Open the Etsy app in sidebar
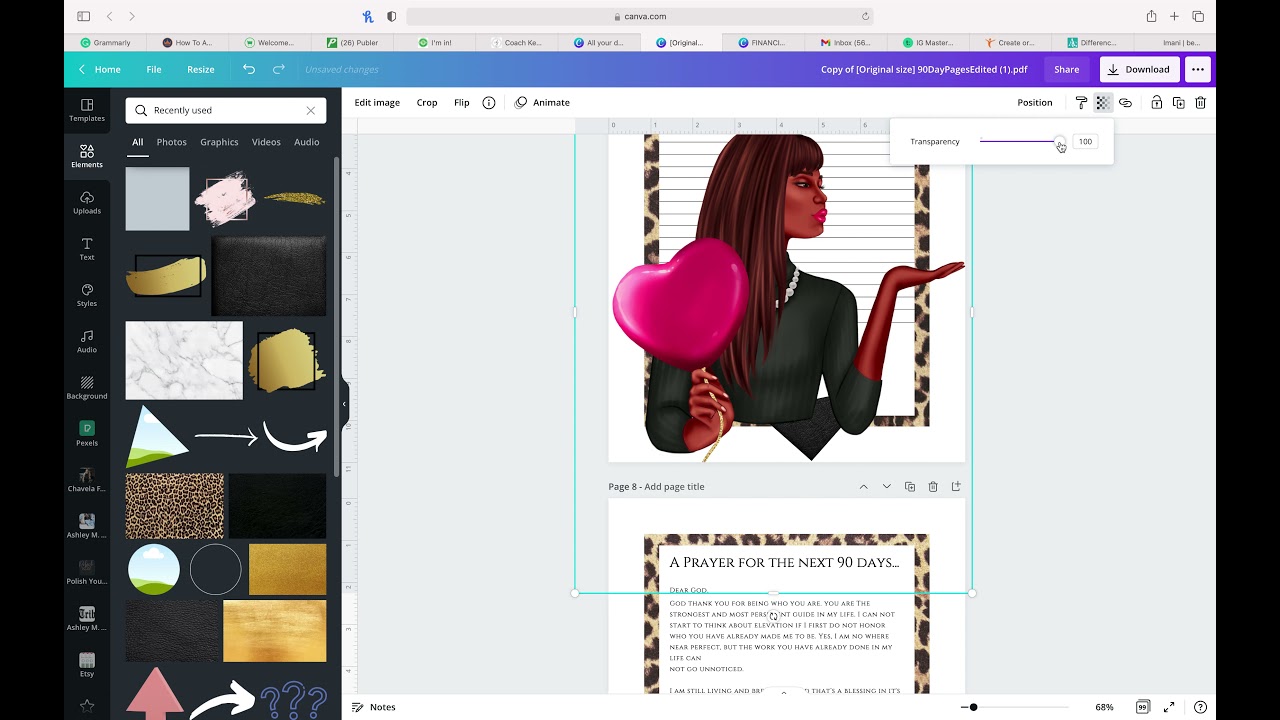Image resolution: width=1280 pixels, height=720 pixels. 87,666
